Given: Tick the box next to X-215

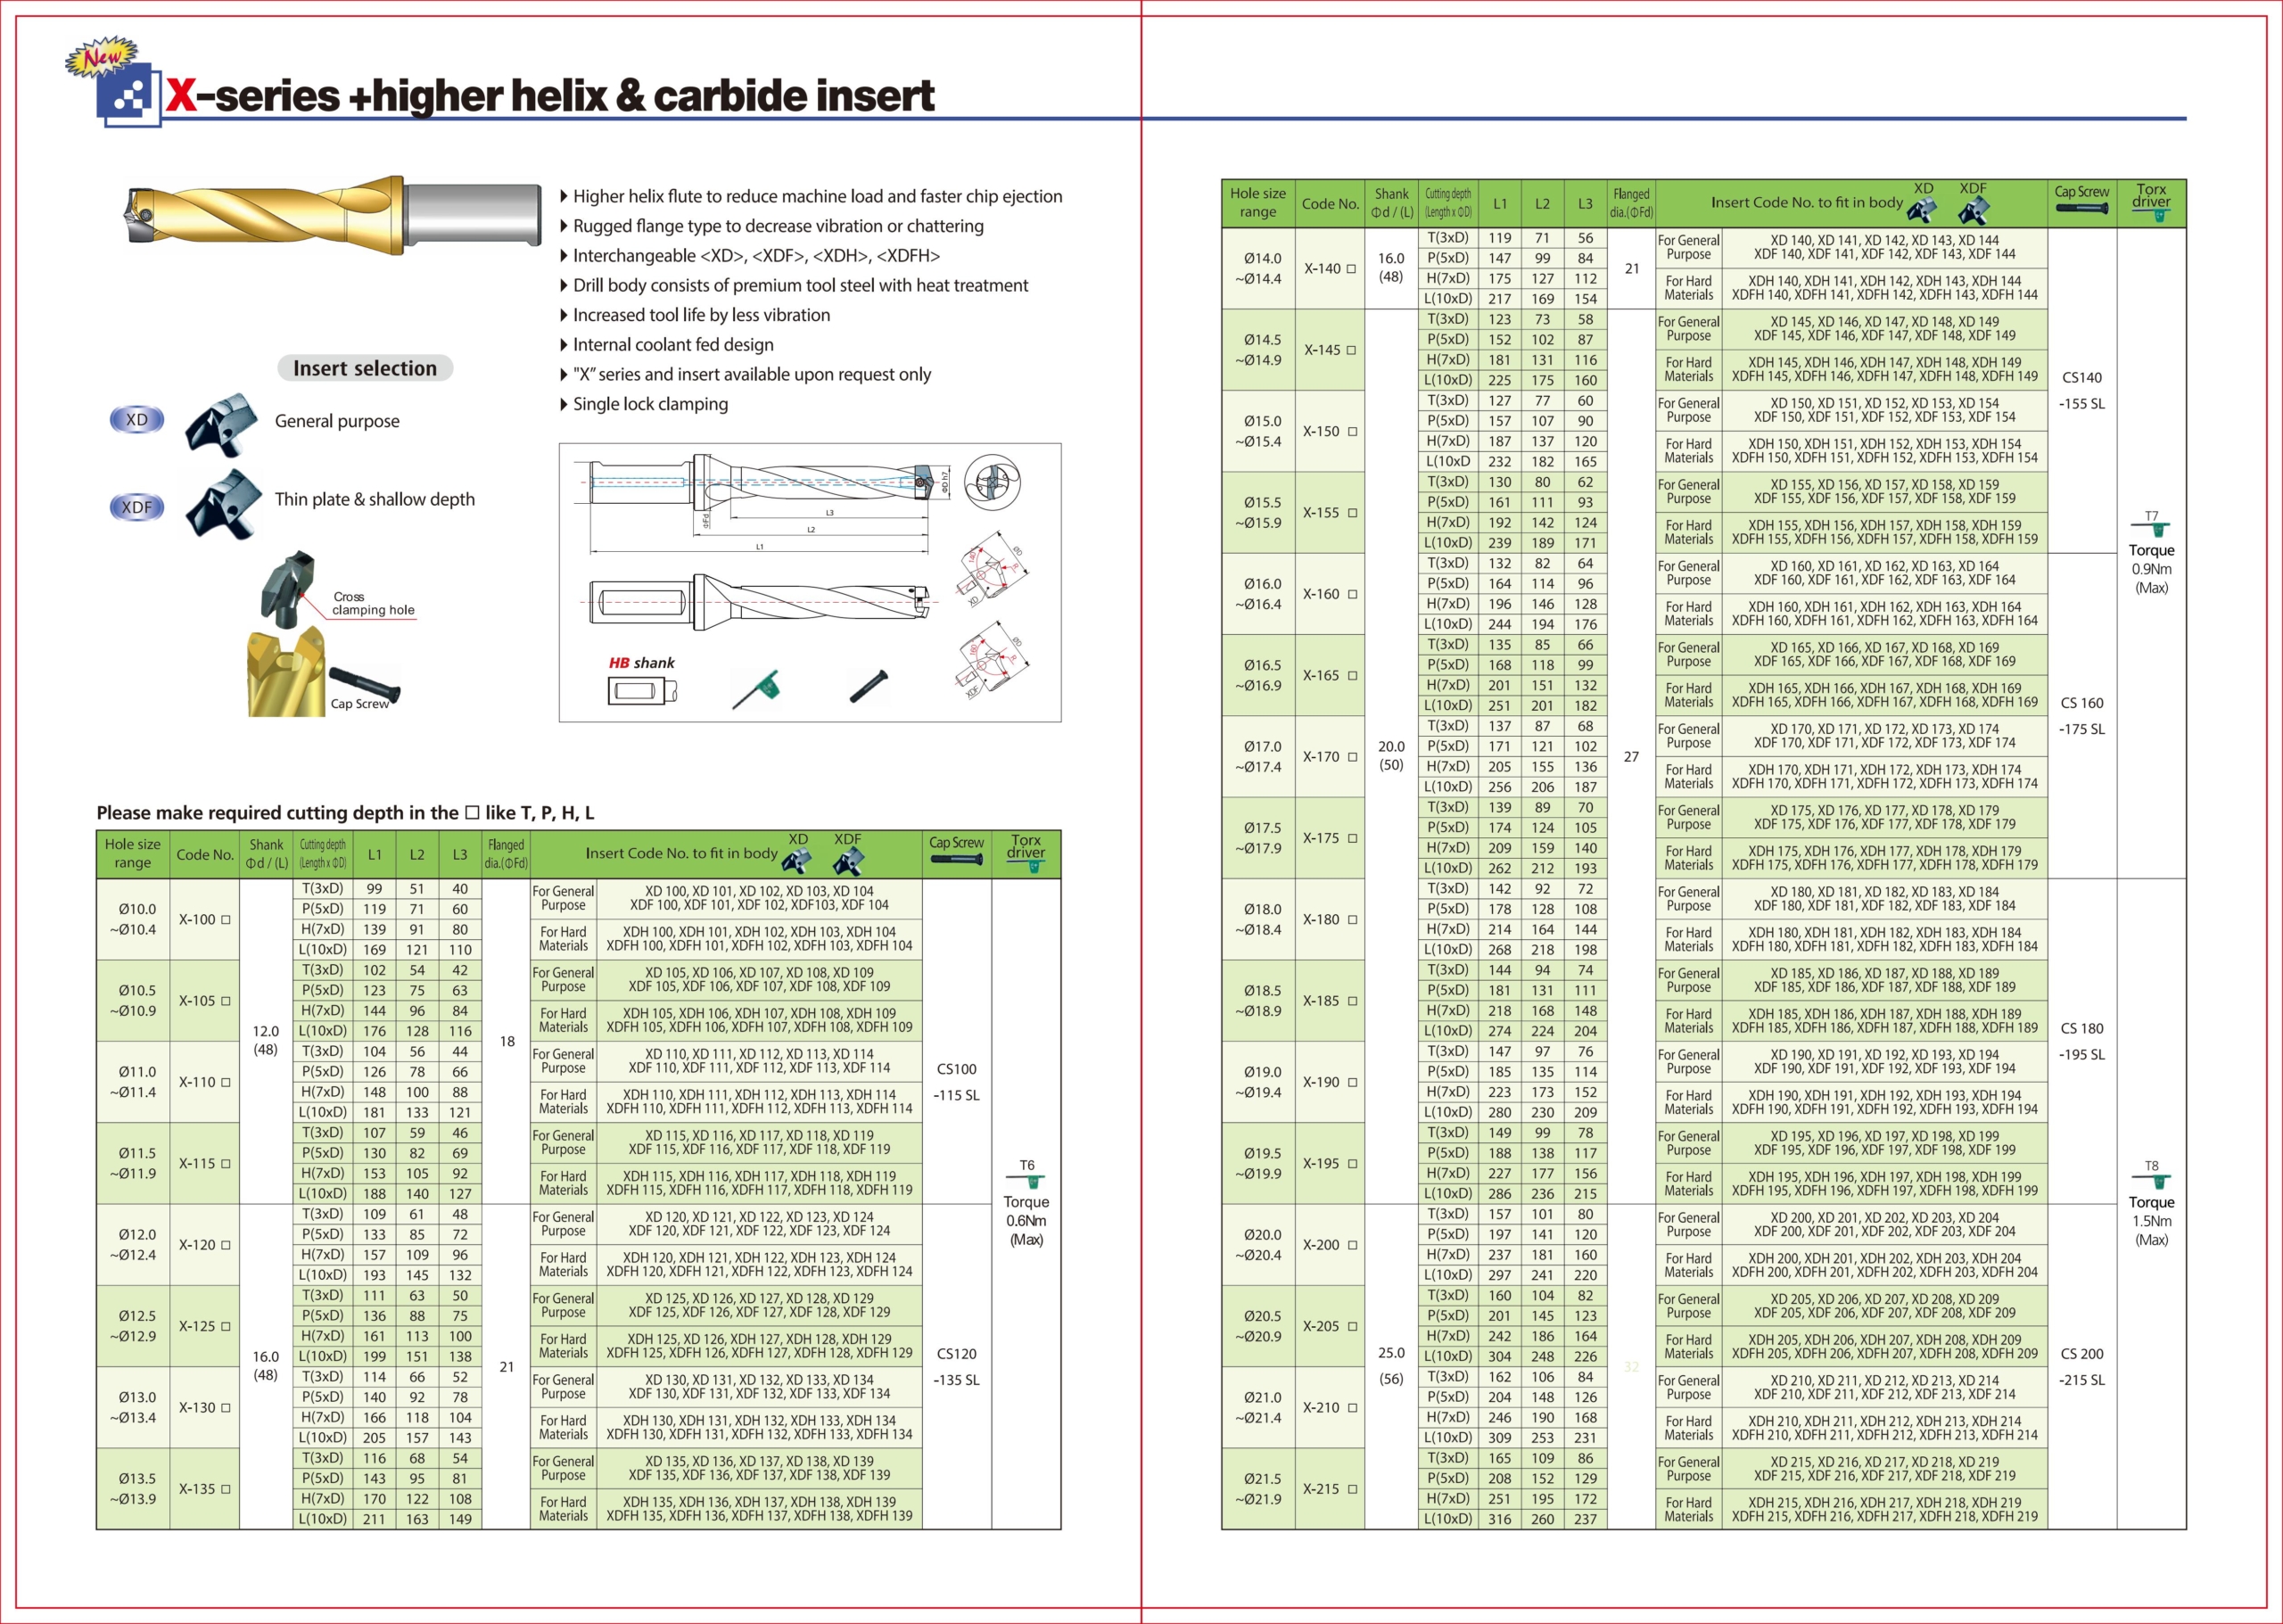Looking at the screenshot, I should point(1353,1489).
